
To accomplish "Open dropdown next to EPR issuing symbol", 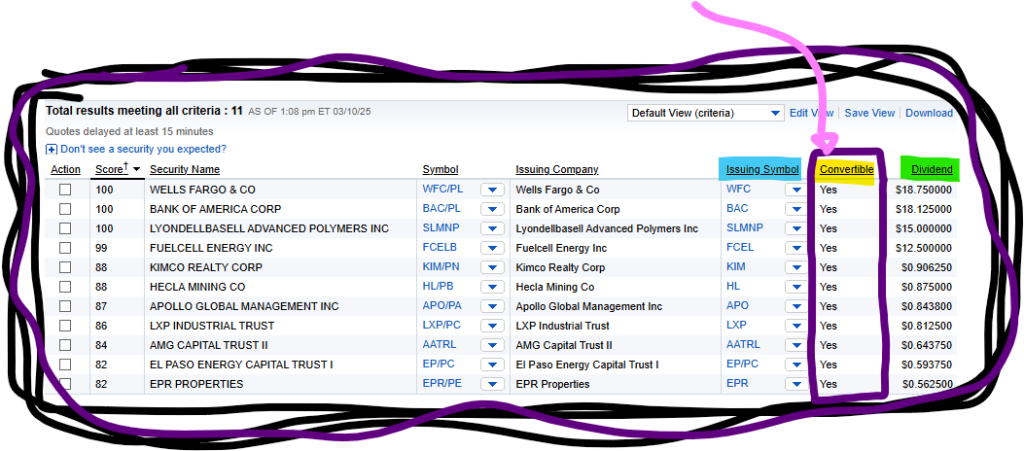I will click(796, 384).
